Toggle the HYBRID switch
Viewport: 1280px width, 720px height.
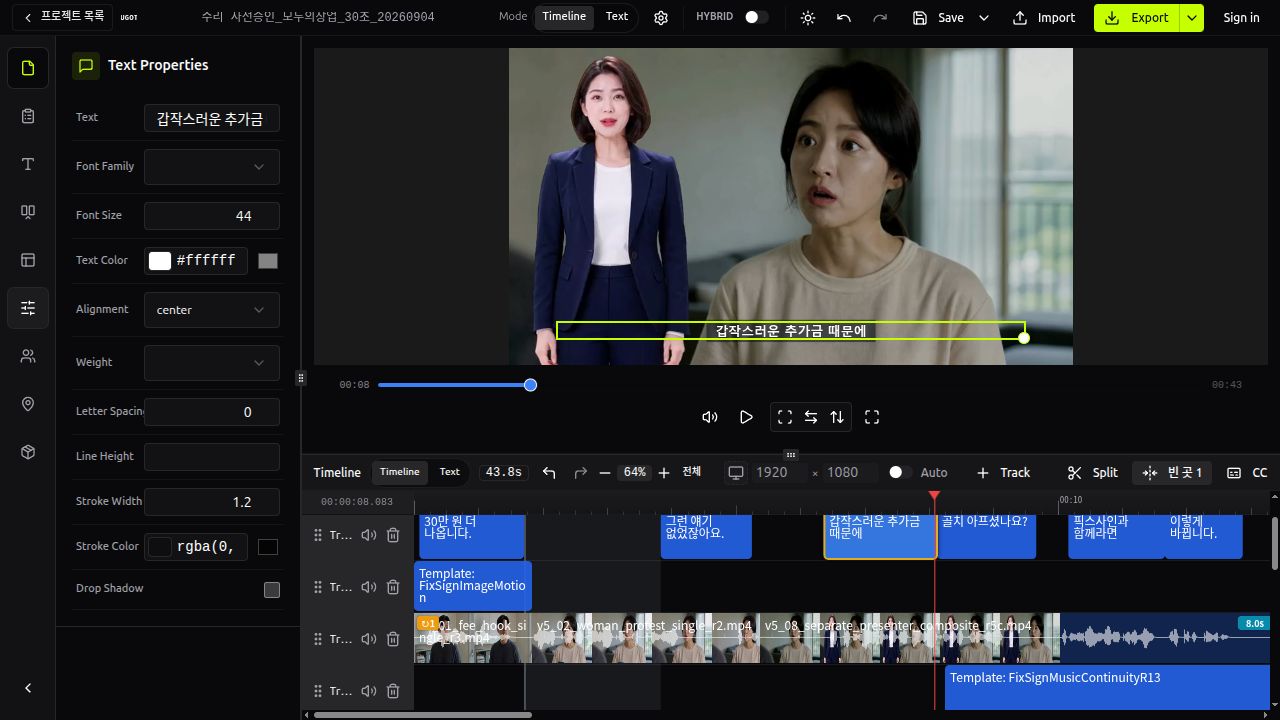757,17
